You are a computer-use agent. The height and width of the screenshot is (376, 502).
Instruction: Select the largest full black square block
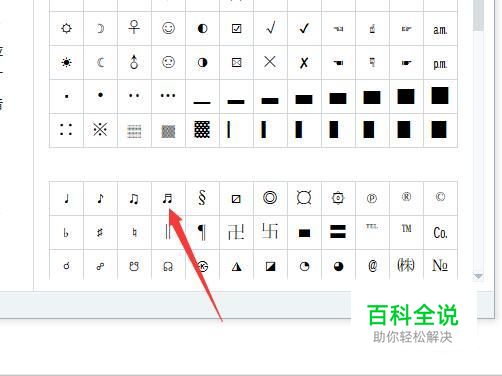point(440,96)
